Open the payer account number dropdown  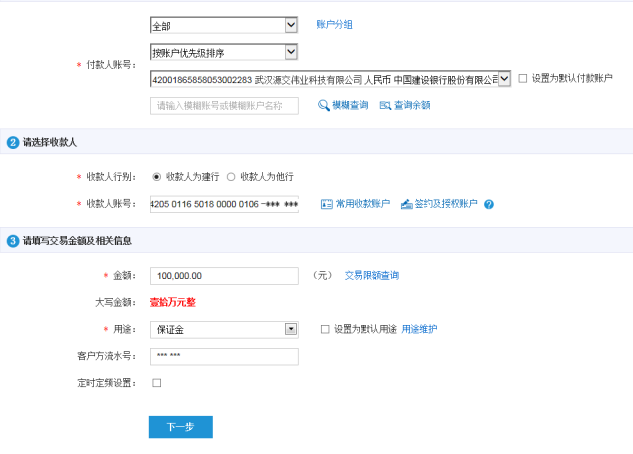(x=504, y=78)
